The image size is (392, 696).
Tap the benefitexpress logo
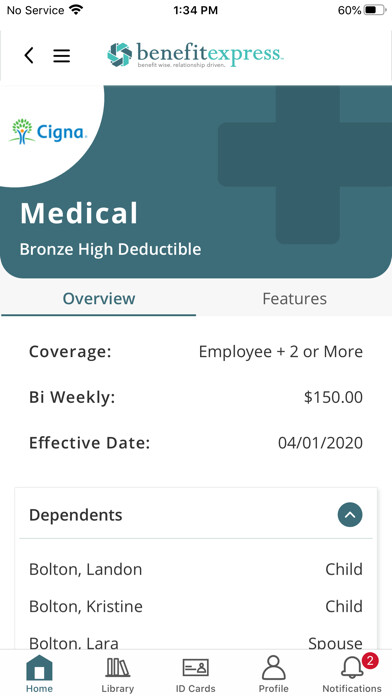[x=195, y=55]
